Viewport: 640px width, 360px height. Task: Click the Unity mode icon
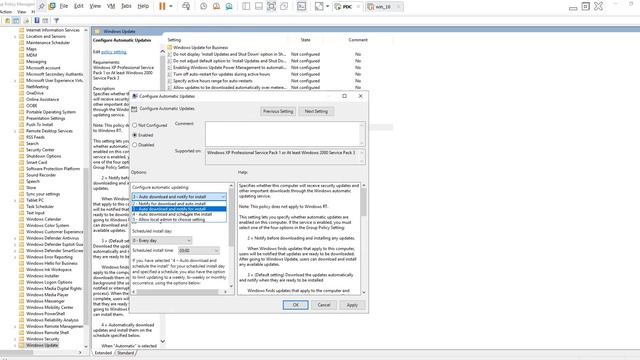coord(284,6)
